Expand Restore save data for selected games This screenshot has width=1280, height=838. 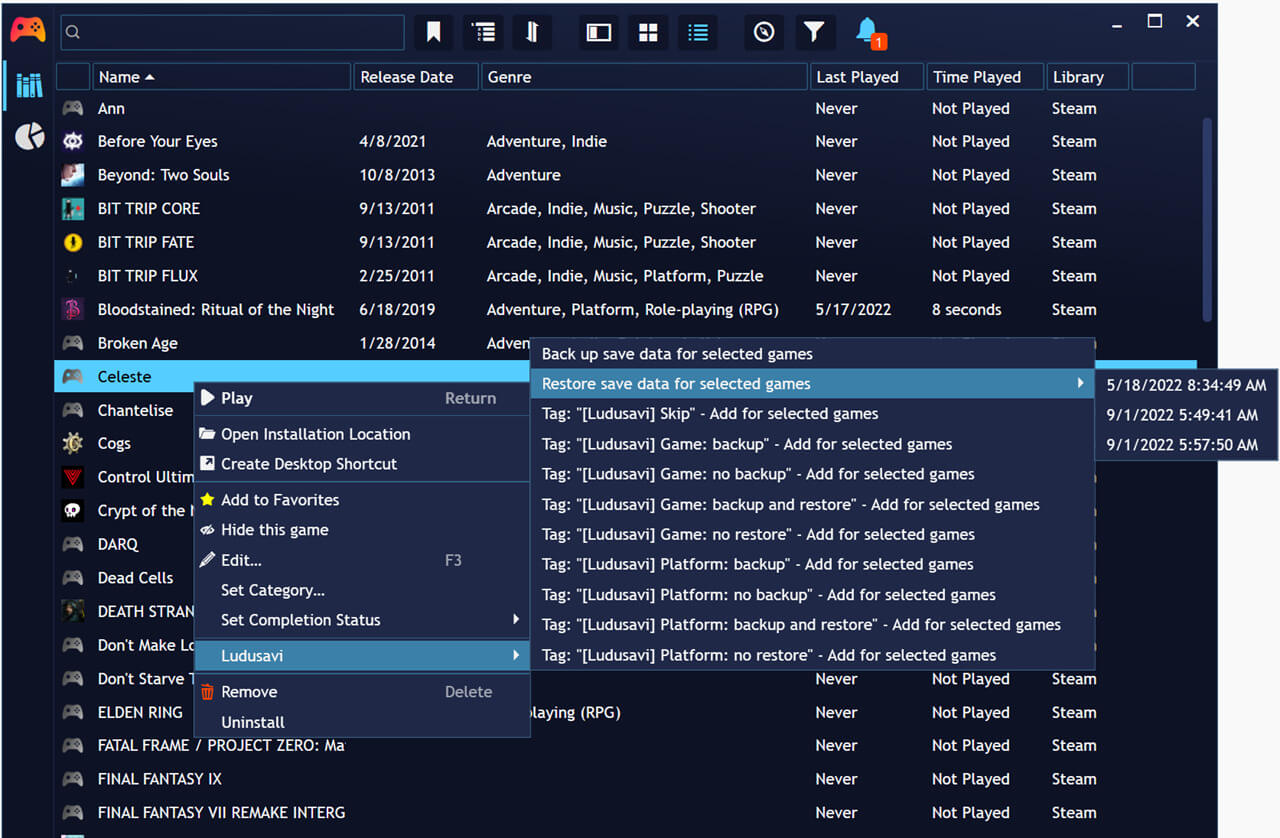click(x=812, y=384)
